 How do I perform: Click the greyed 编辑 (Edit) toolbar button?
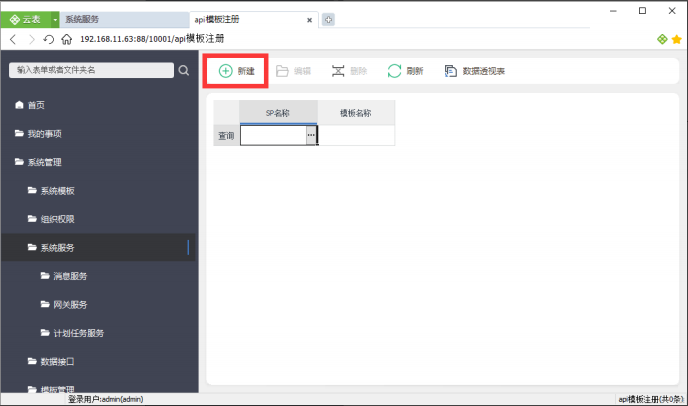point(294,71)
